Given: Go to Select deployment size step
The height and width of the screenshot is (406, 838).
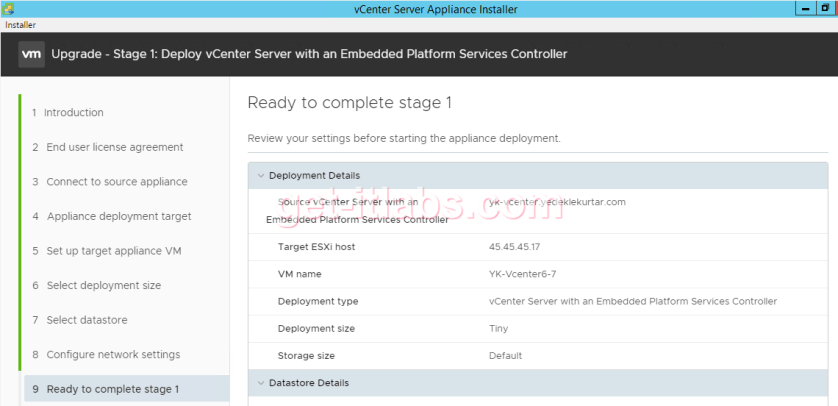Looking at the screenshot, I should pos(103,285).
